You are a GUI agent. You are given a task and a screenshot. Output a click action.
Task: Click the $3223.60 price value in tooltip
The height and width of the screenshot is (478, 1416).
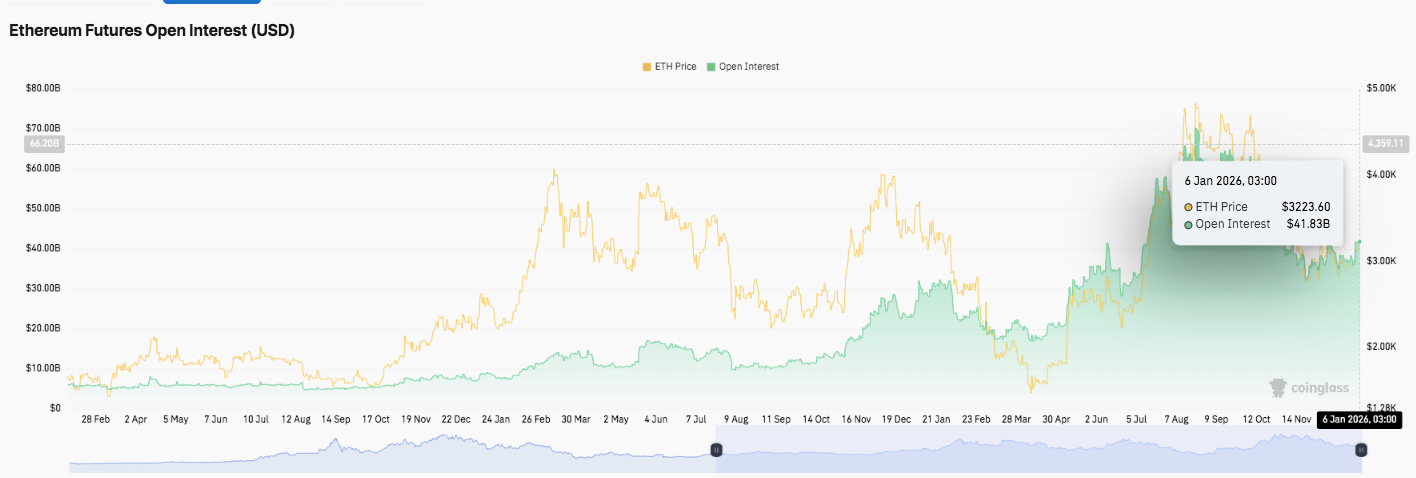pos(1305,207)
